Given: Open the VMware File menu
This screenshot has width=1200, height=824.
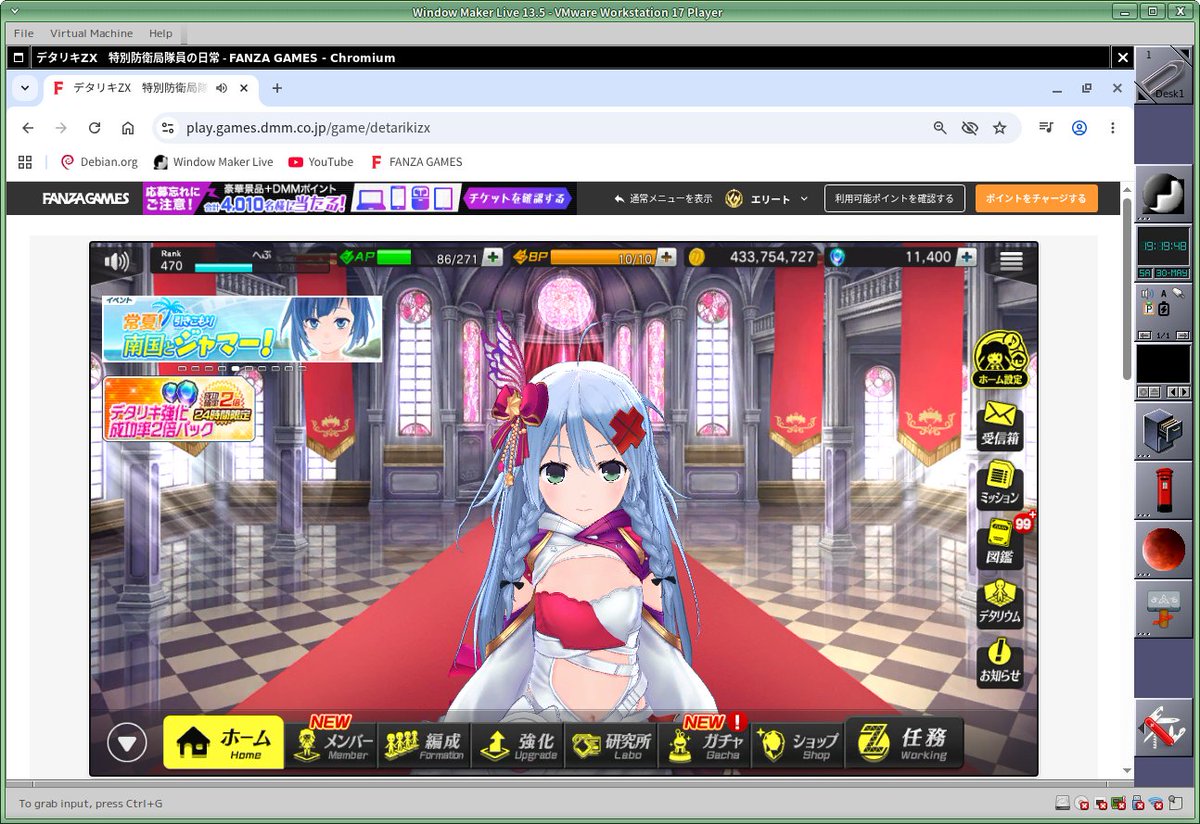Looking at the screenshot, I should click(x=23, y=33).
